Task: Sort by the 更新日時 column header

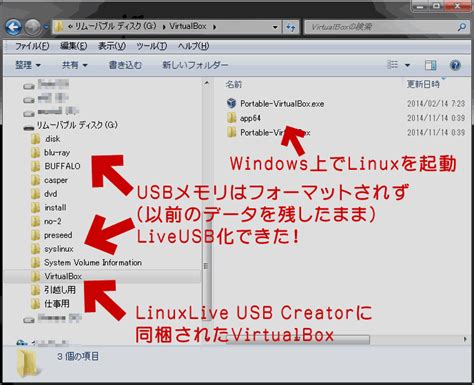Action: (x=423, y=84)
